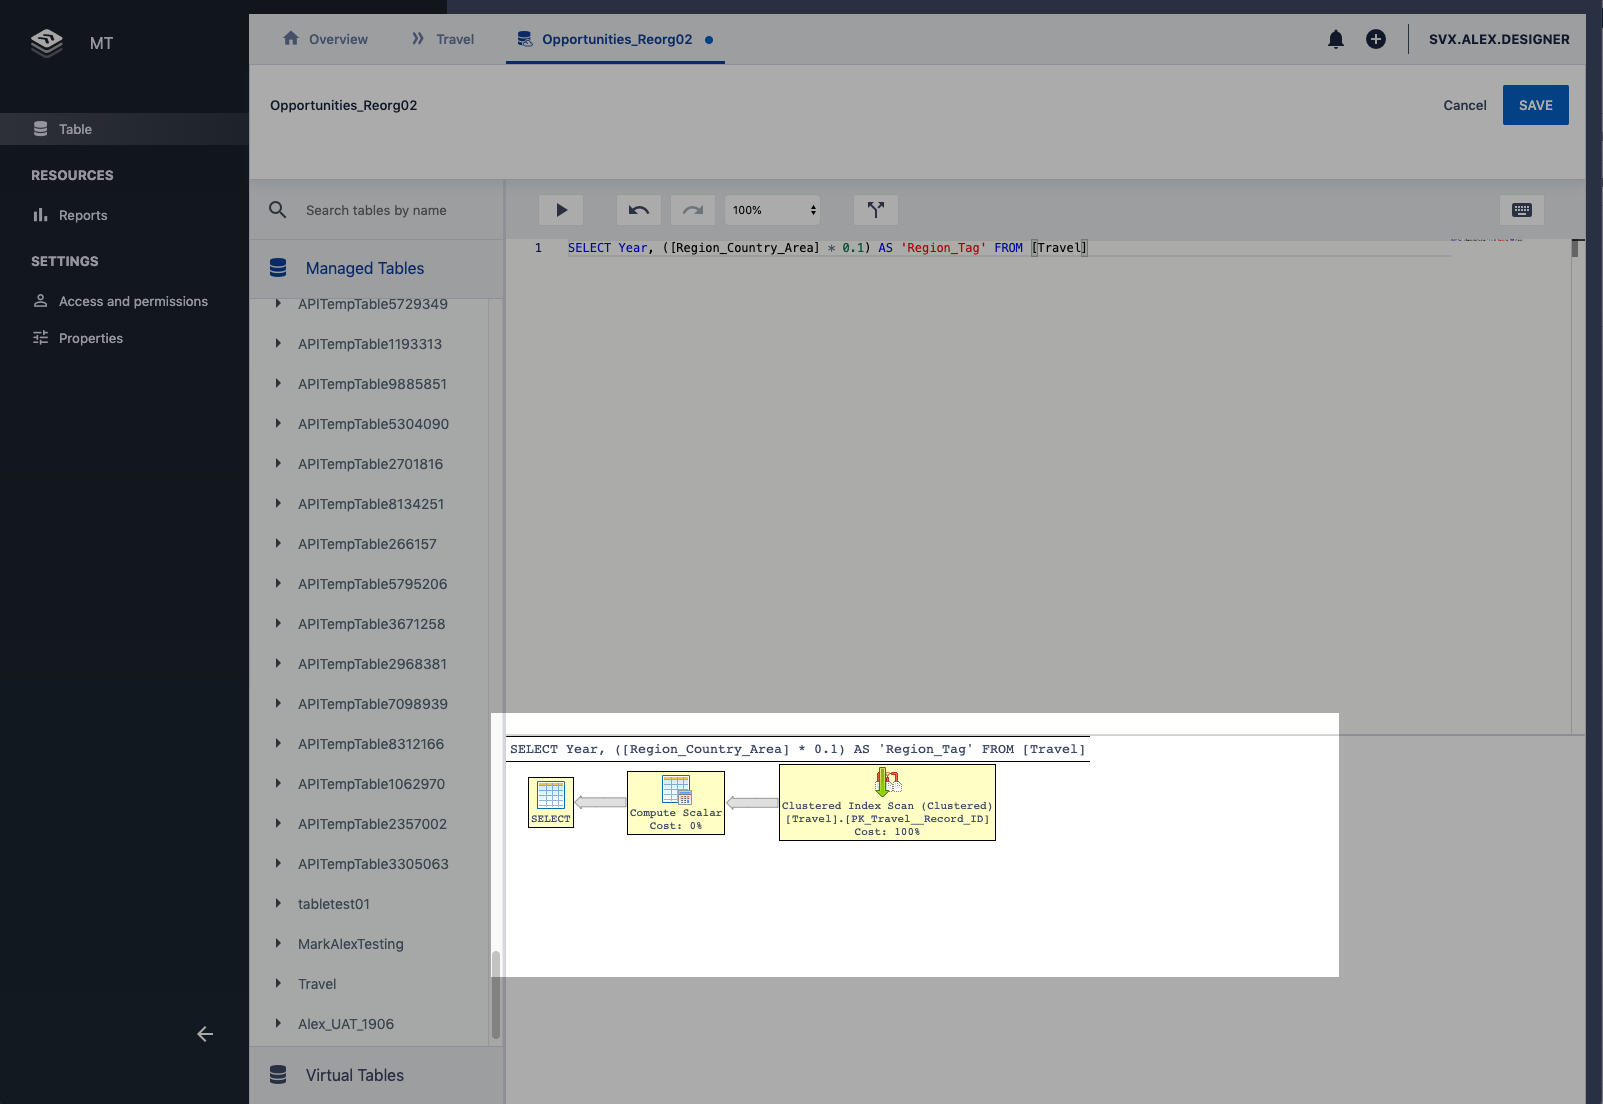Image resolution: width=1603 pixels, height=1104 pixels.
Task: Click Cancel to discard changes
Action: click(x=1464, y=105)
